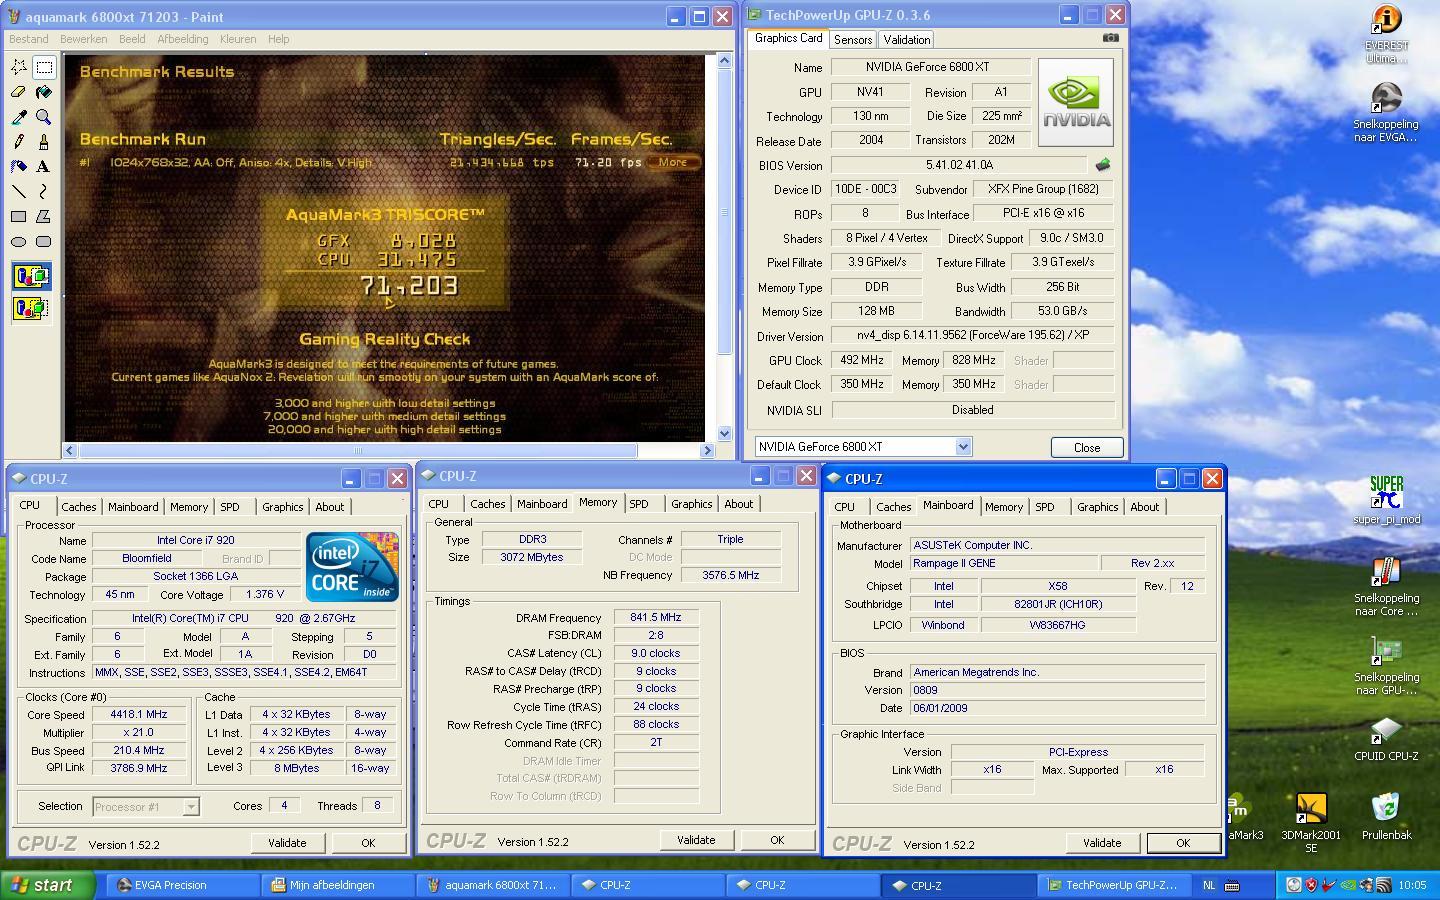Click Paint's vertical scroll down arrow
1440x900 pixels.
(725, 434)
